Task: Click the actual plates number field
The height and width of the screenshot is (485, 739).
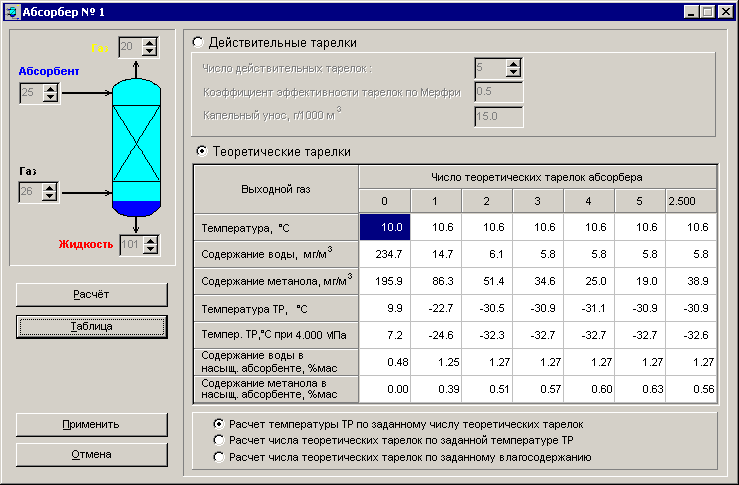Action: coord(491,68)
